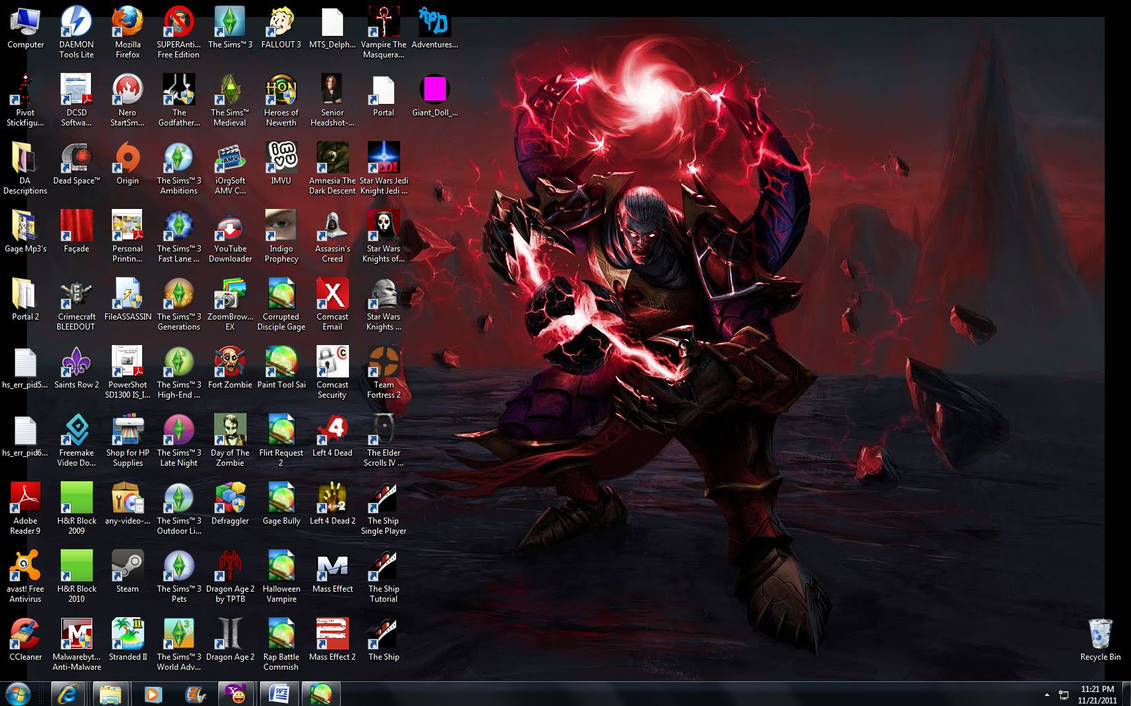1131x706 pixels.
Task: Select Heroes of Newerth shortcut
Action: click(x=281, y=100)
